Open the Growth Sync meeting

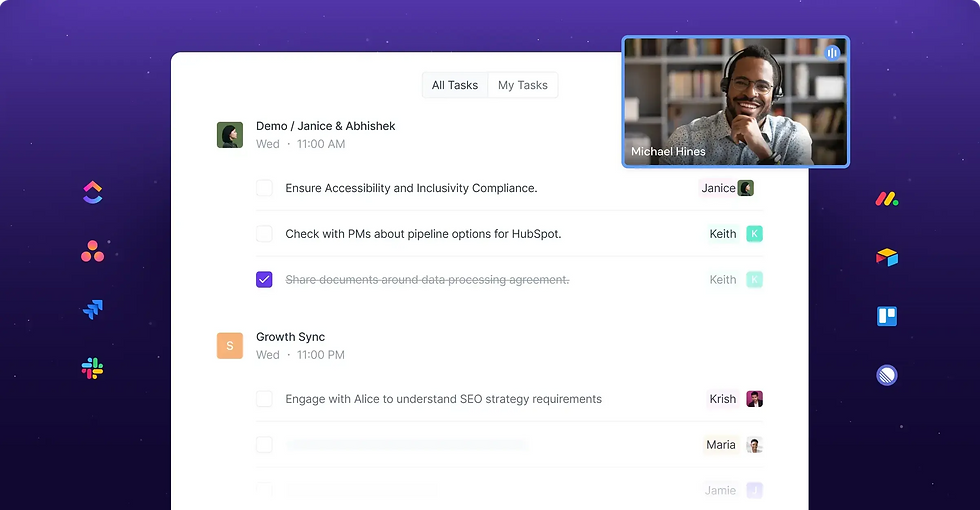pos(291,337)
